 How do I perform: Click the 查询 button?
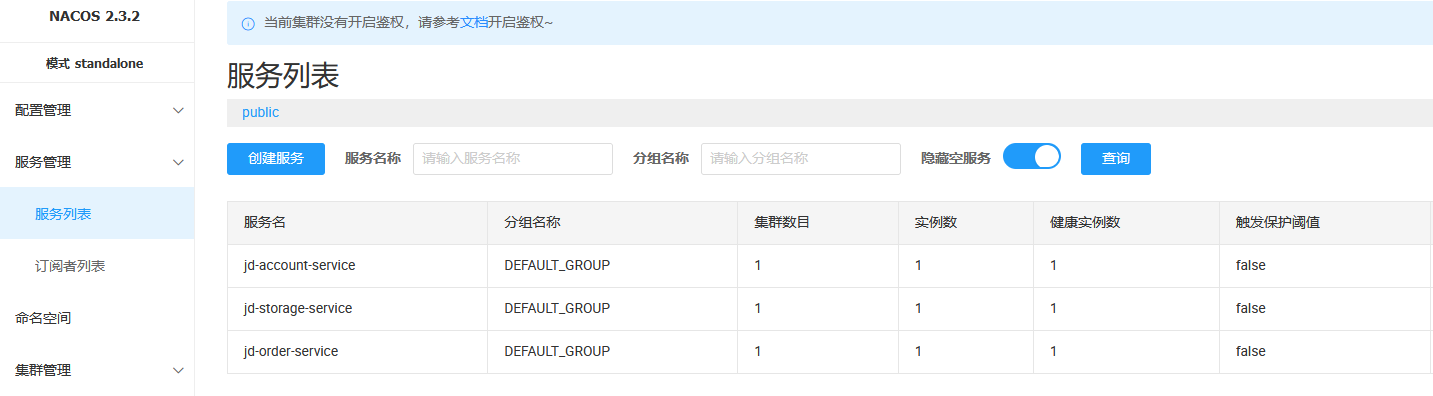[1116, 159]
